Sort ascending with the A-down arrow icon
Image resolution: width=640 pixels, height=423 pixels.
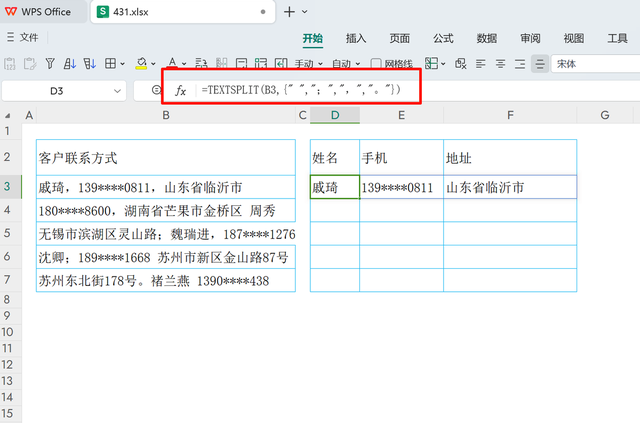[70, 64]
